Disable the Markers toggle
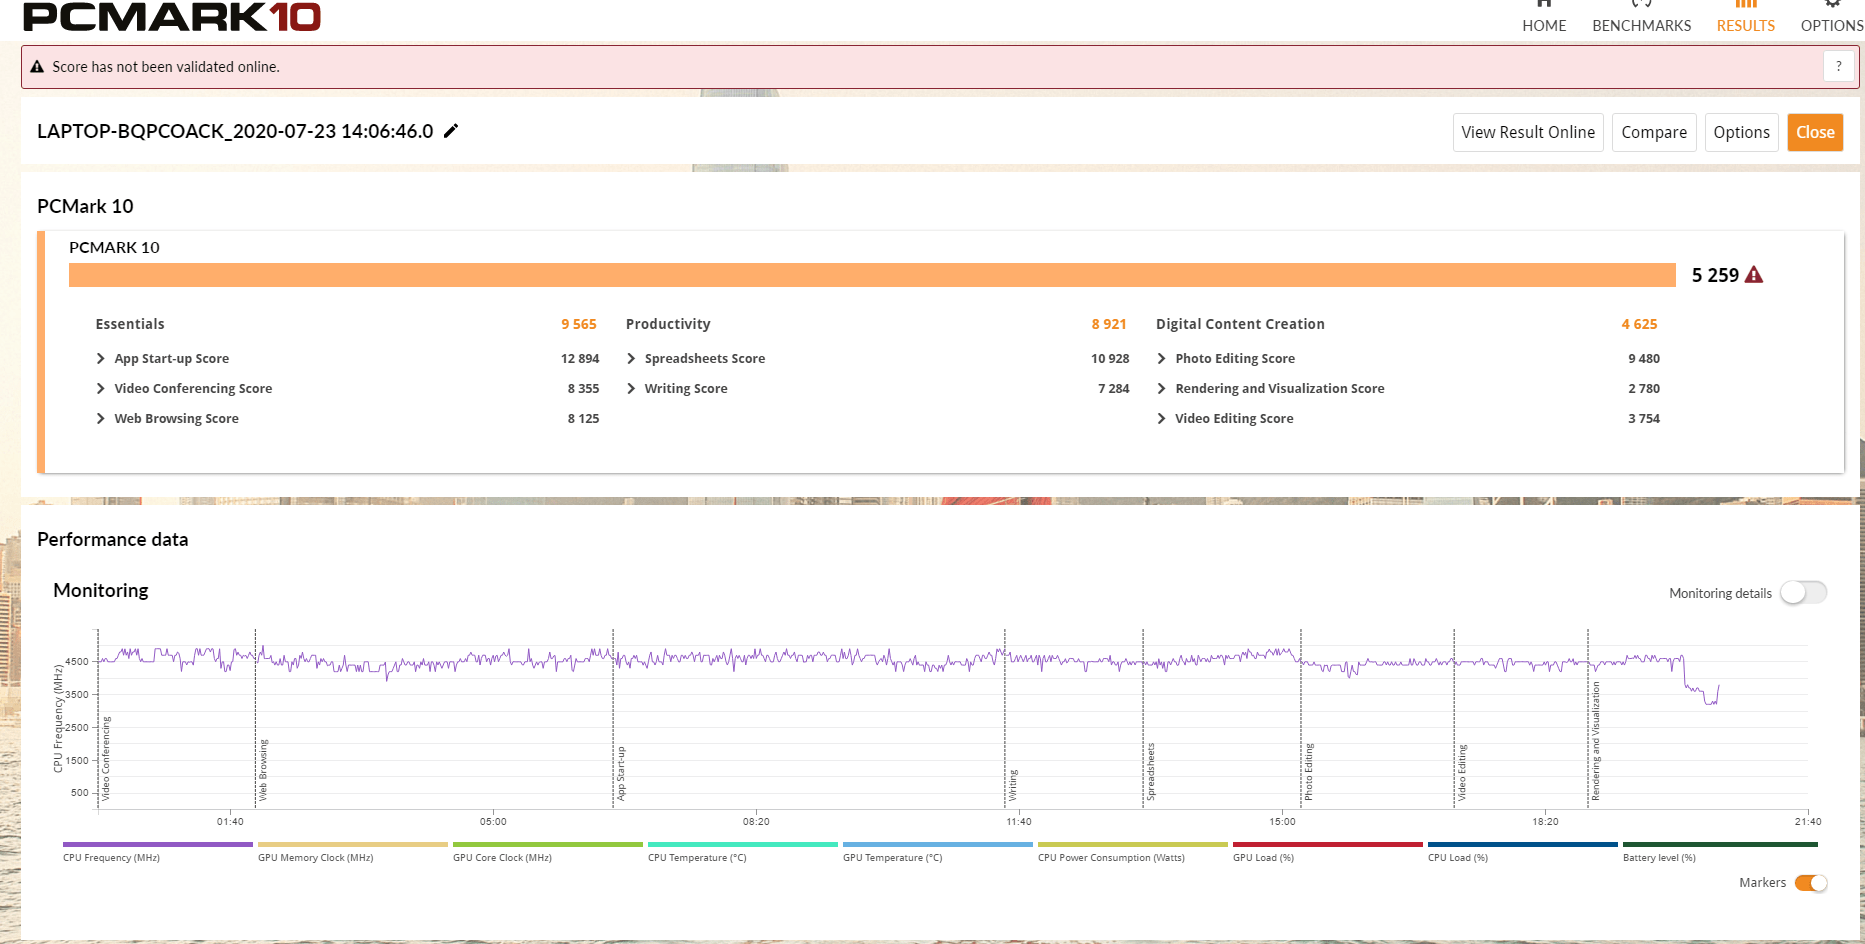This screenshot has width=1865, height=944. 1810,883
